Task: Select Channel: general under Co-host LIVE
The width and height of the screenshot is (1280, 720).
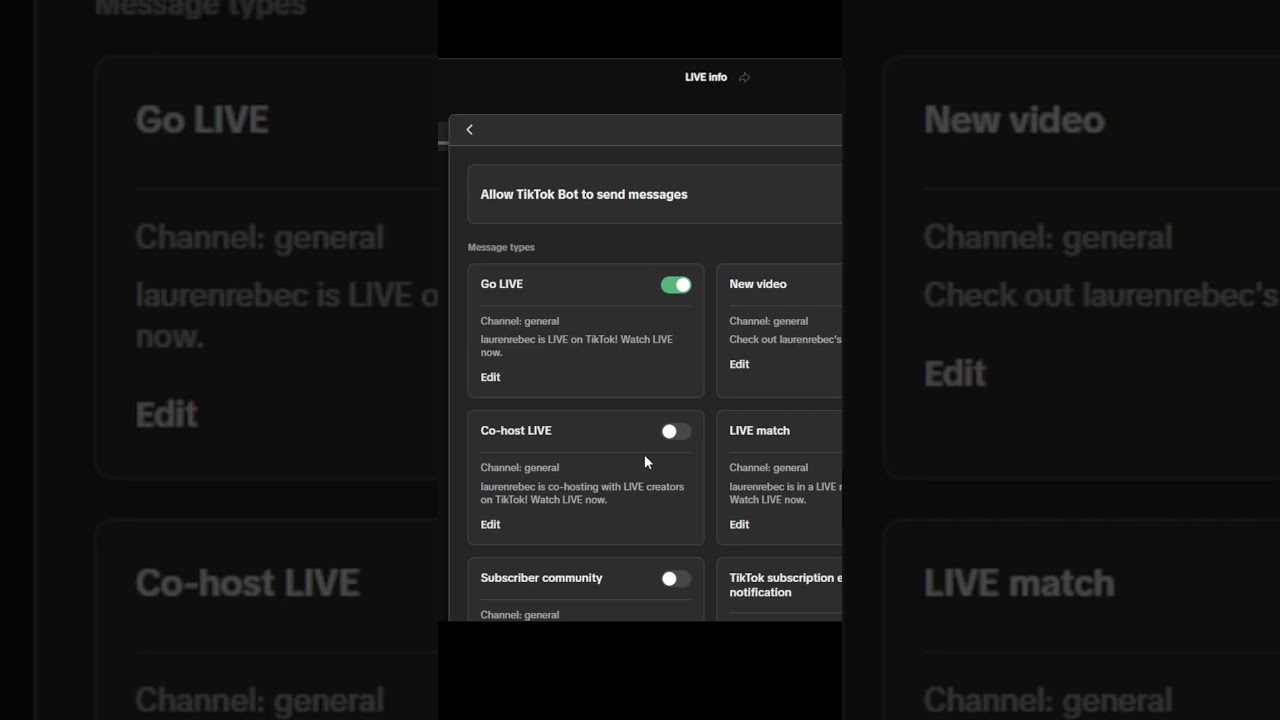Action: (520, 467)
